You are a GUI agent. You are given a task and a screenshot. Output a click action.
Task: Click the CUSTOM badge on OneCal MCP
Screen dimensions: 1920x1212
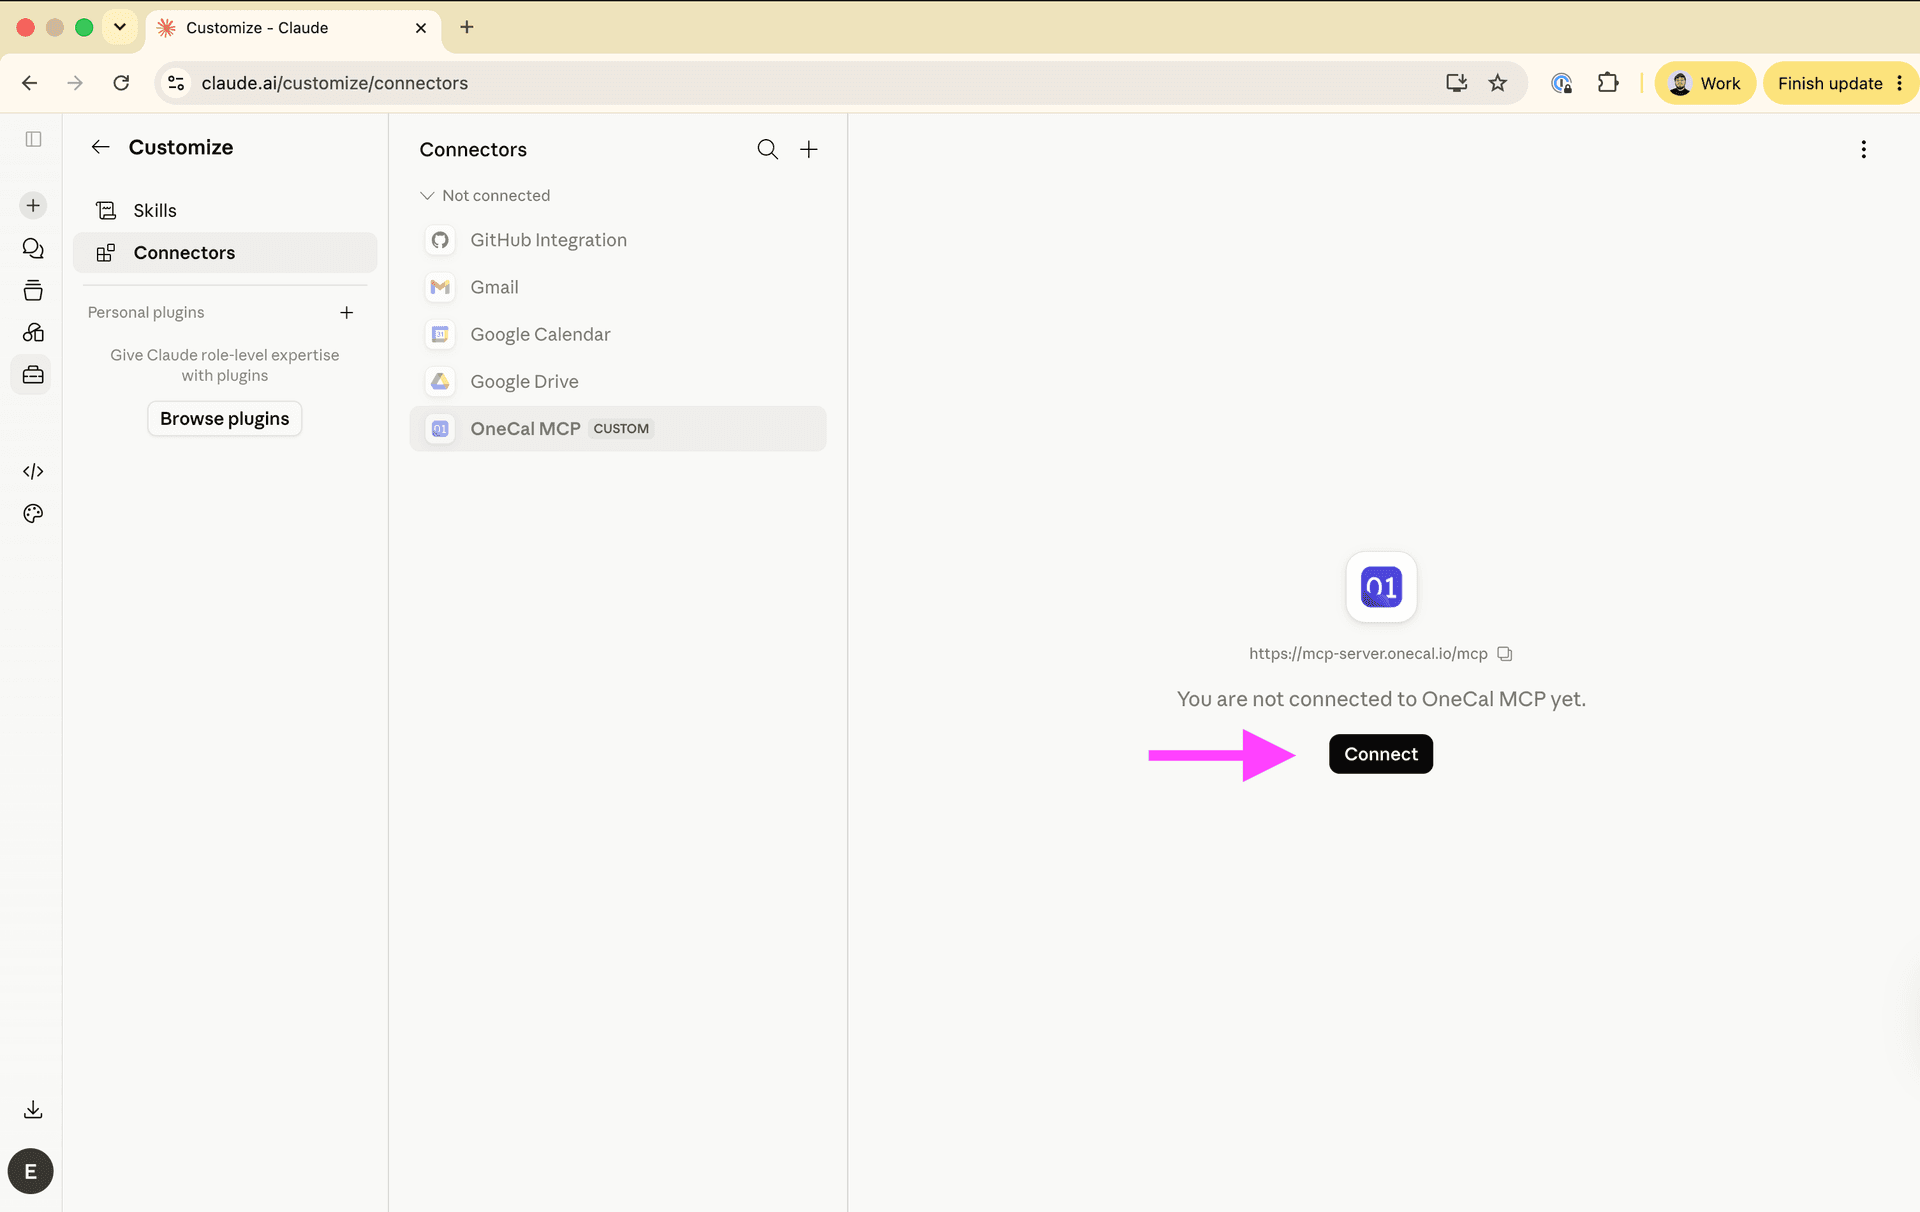[621, 428]
